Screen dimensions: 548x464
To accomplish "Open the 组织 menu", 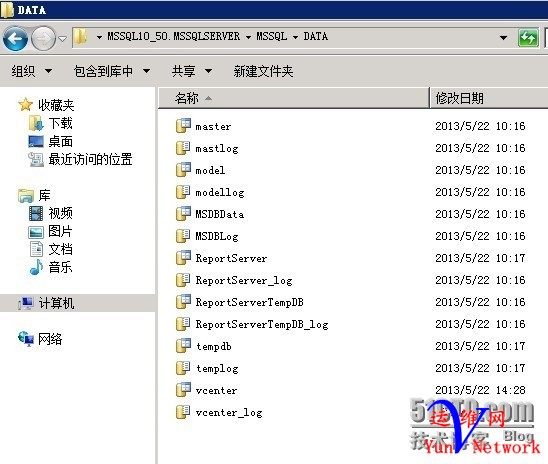I will (x=31, y=71).
